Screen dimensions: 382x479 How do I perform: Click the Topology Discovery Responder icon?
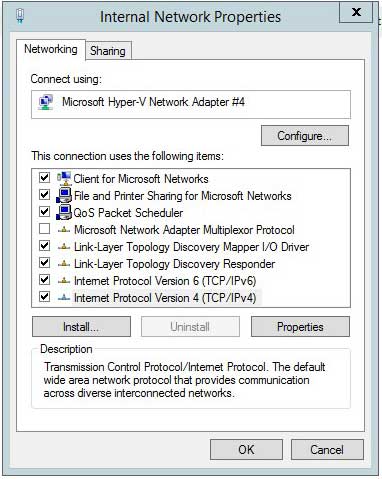(64, 264)
